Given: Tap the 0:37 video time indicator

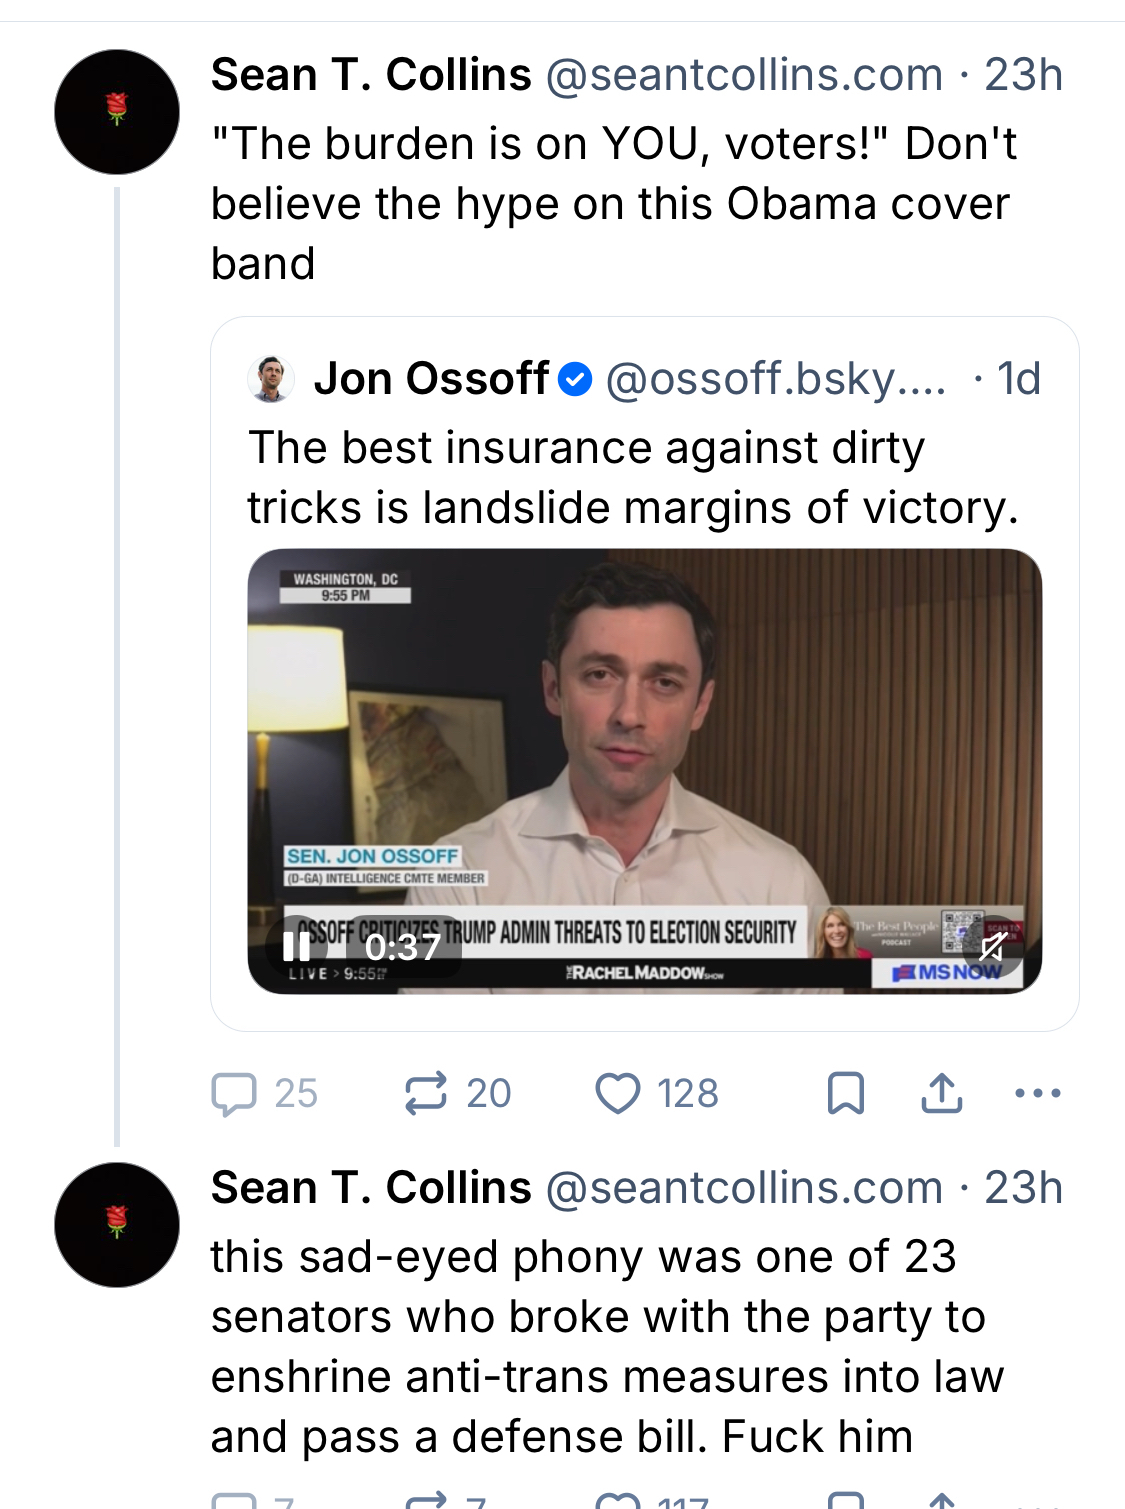Looking at the screenshot, I should pyautogui.click(x=402, y=946).
